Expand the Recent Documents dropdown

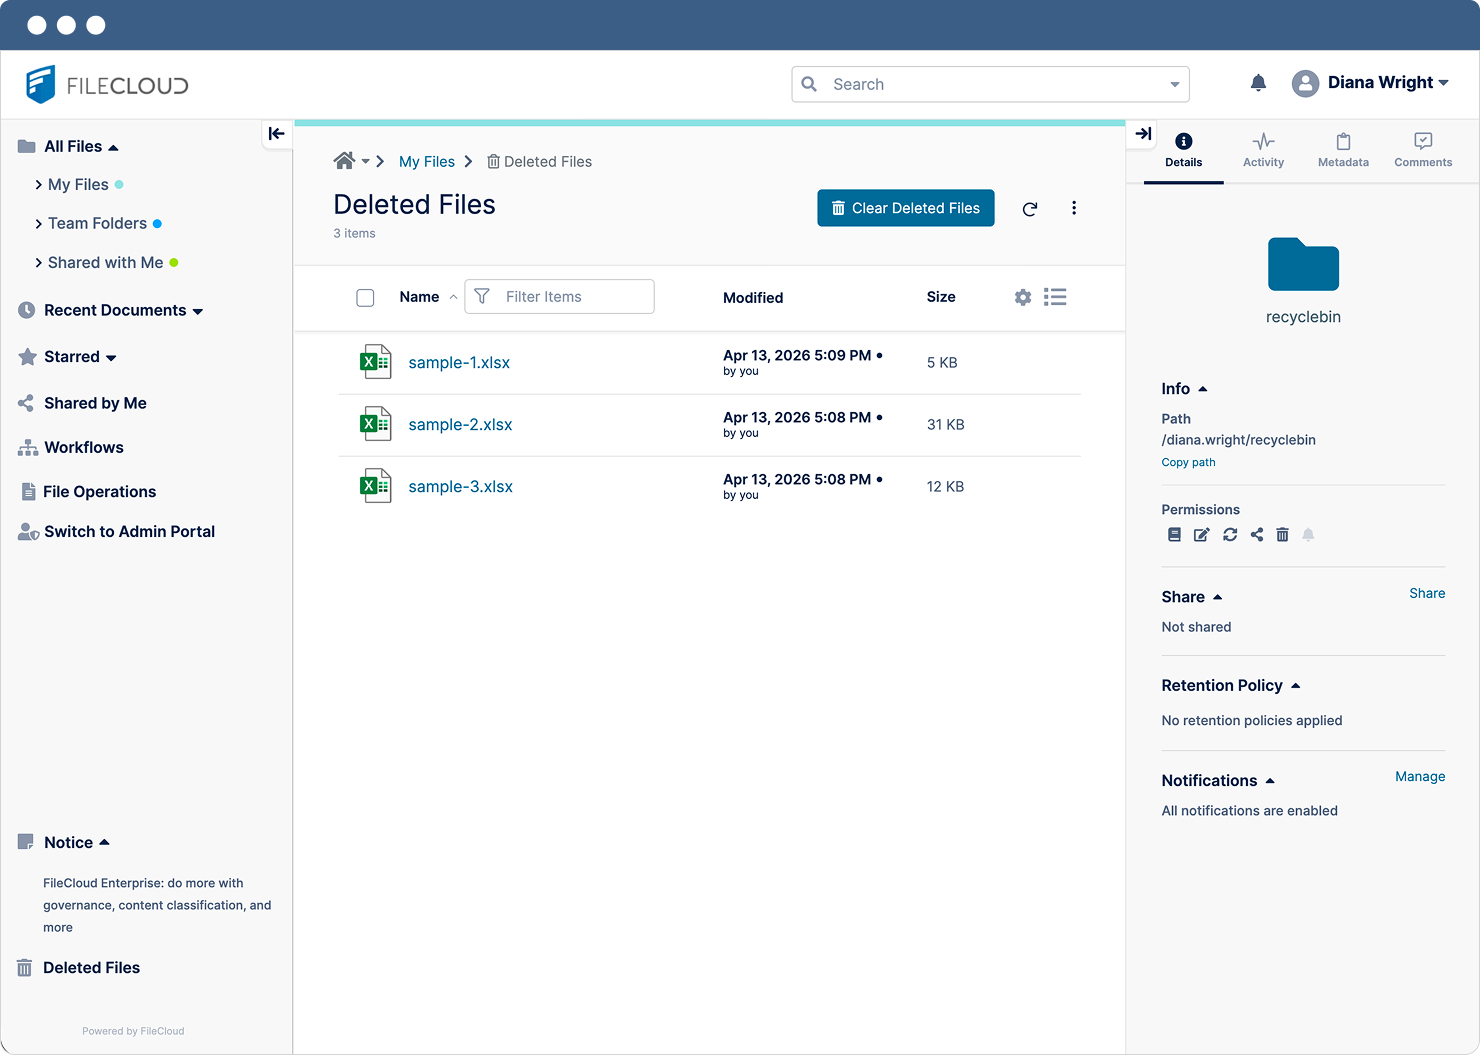[198, 311]
